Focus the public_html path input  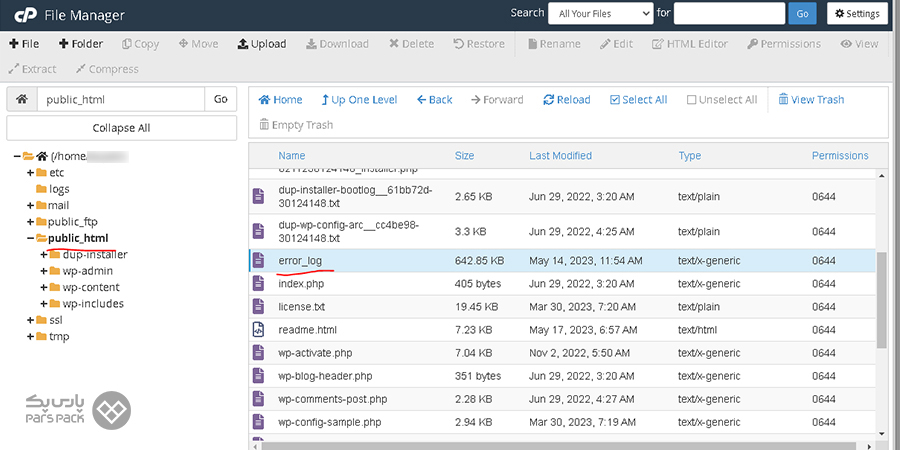(x=121, y=99)
